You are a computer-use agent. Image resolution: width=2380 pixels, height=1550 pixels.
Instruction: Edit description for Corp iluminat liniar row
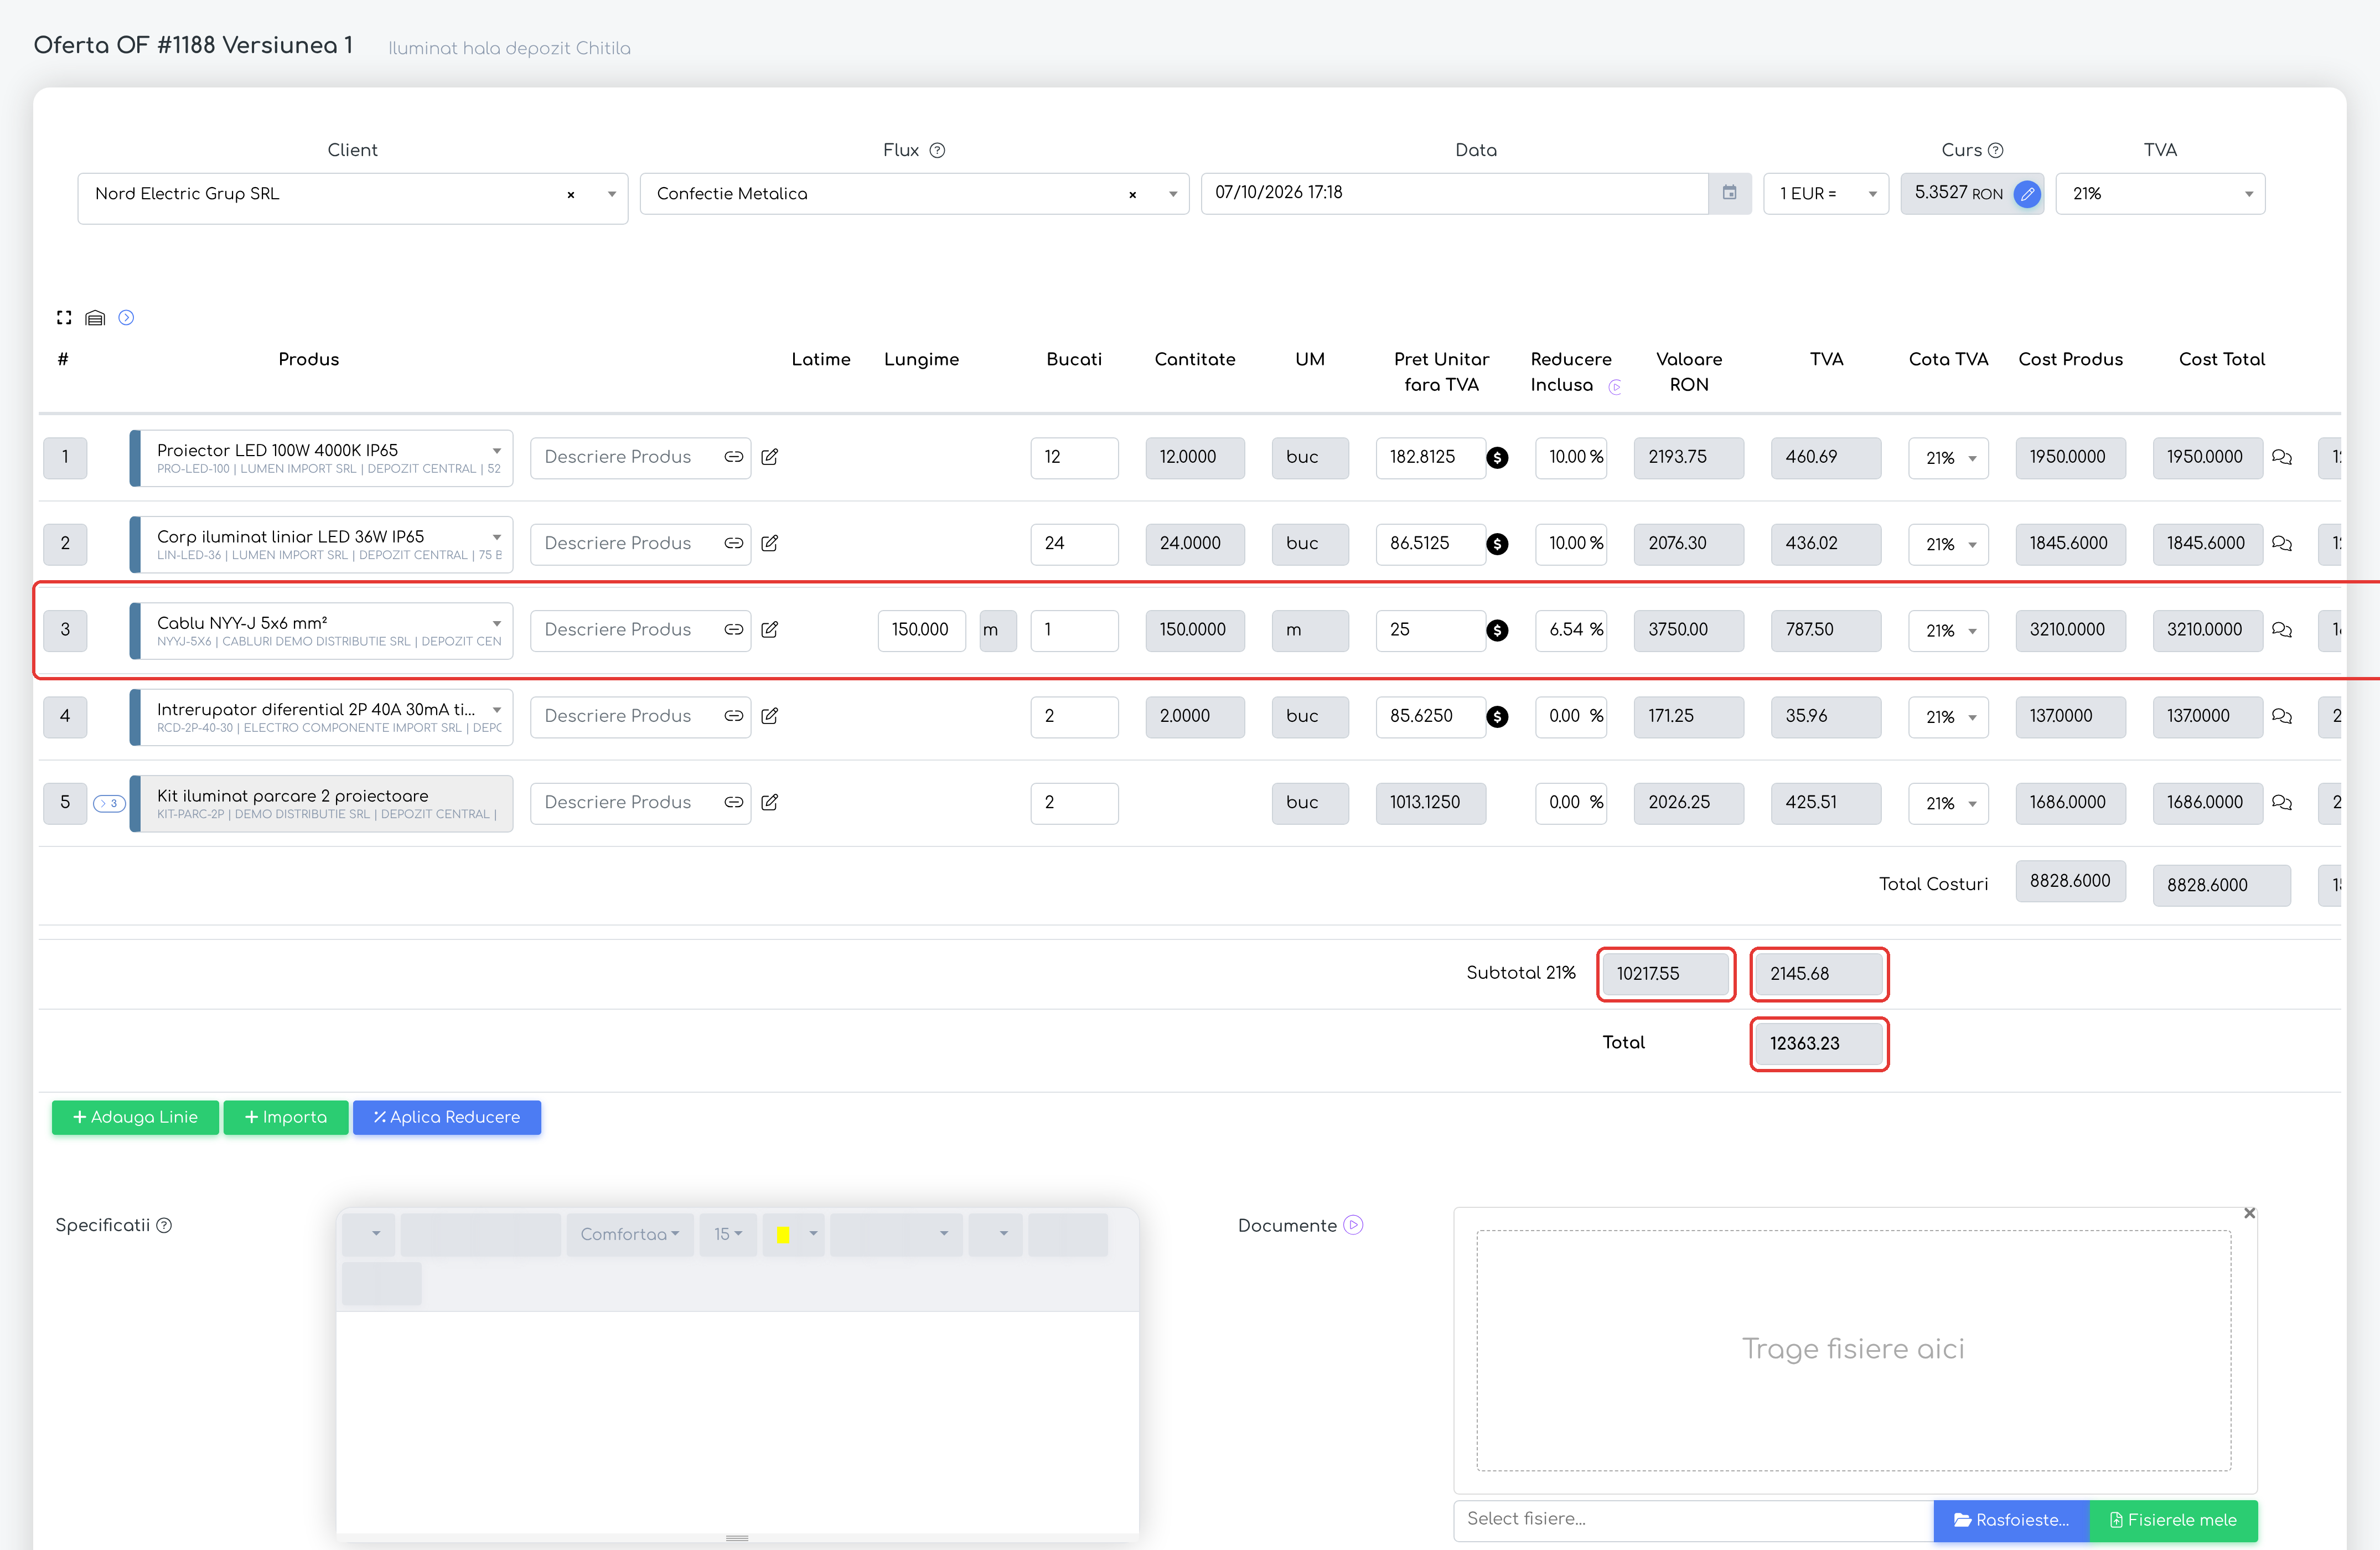pos(769,543)
